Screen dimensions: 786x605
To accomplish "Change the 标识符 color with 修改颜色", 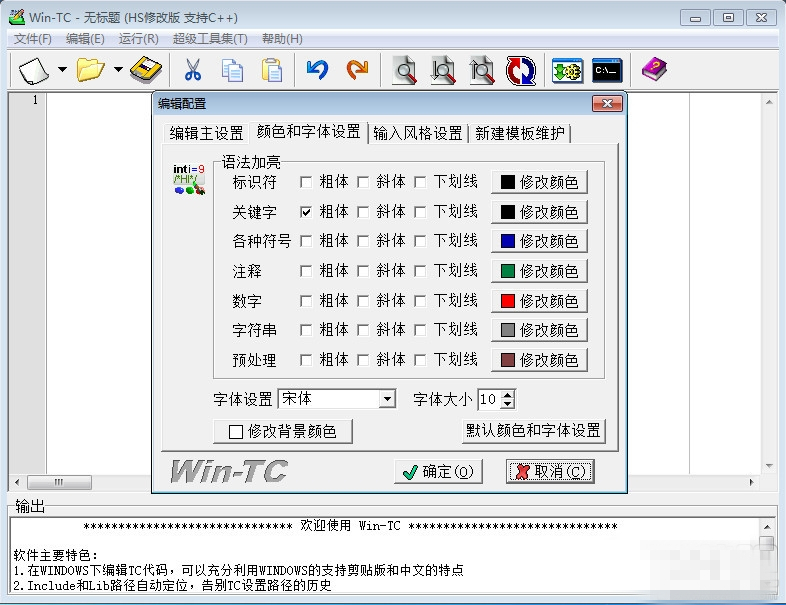I will (x=539, y=182).
